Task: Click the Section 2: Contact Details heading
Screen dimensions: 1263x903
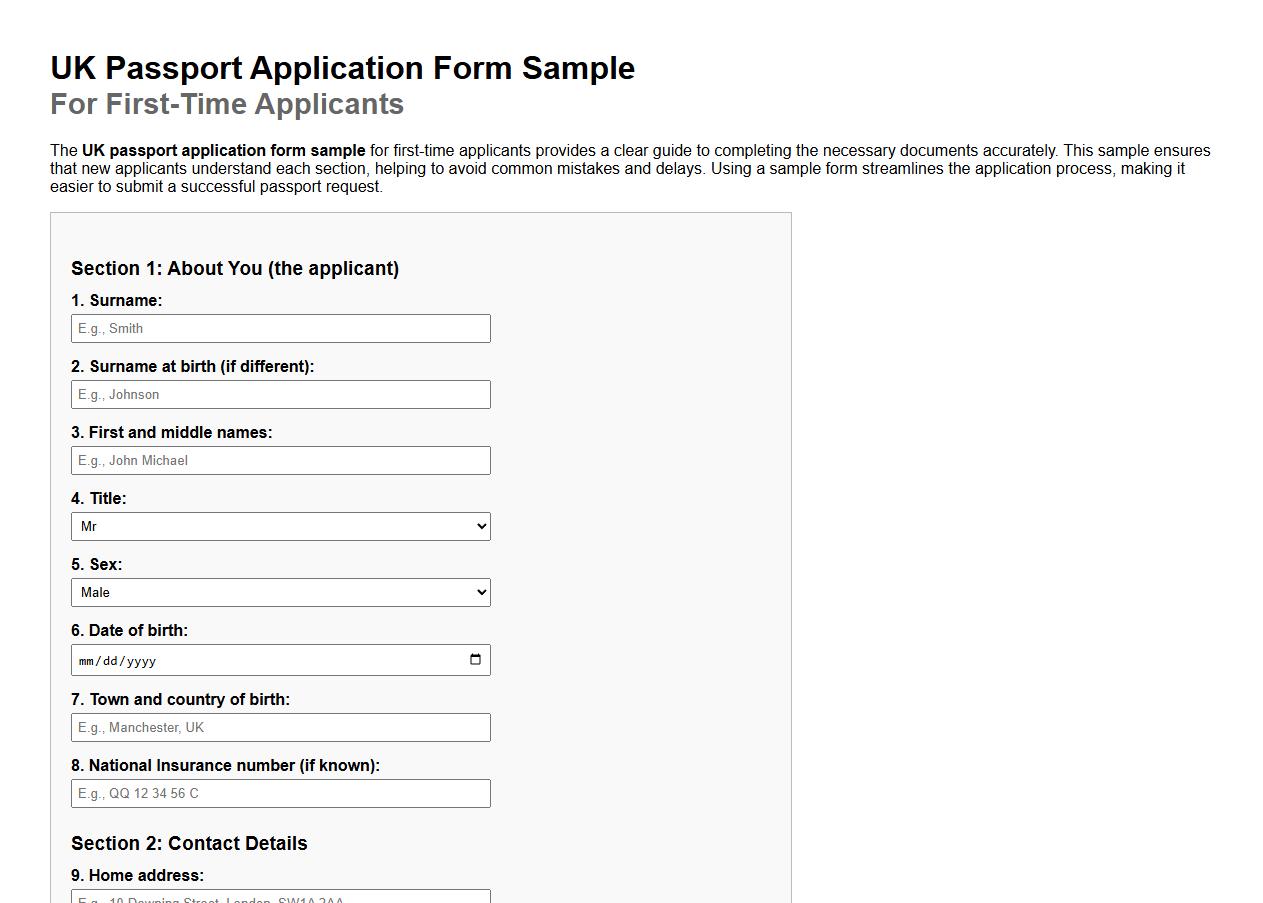Action: (x=188, y=843)
